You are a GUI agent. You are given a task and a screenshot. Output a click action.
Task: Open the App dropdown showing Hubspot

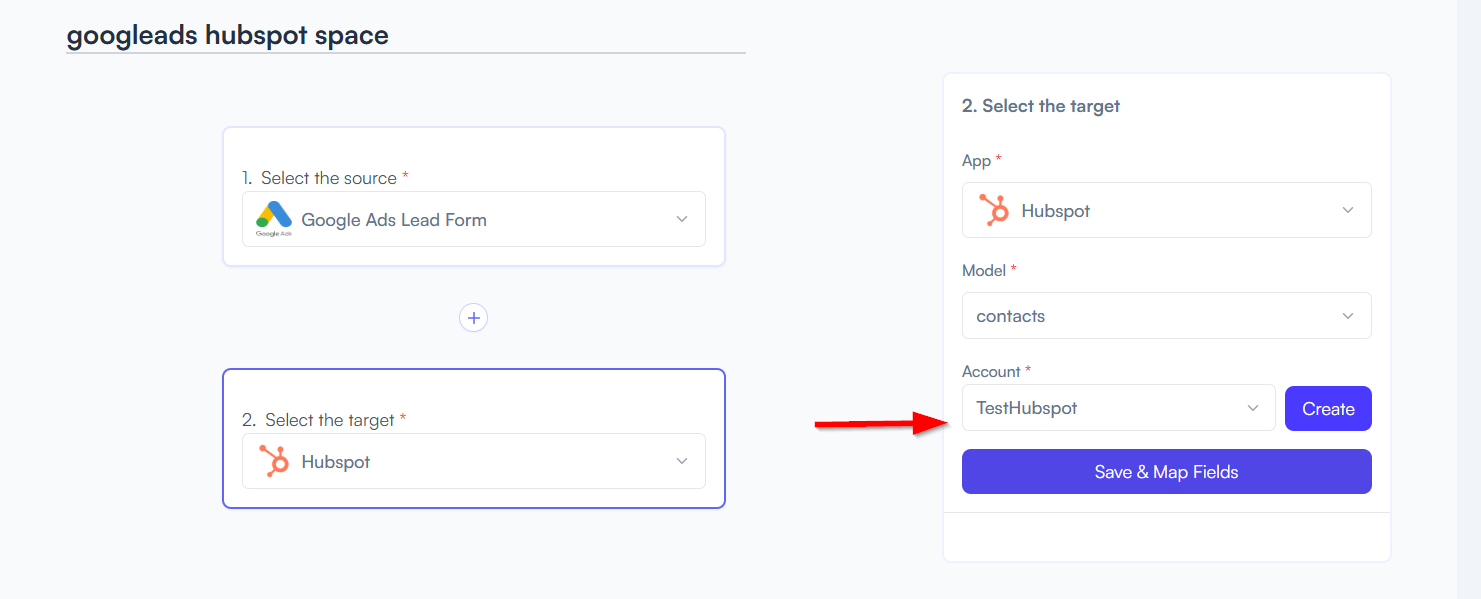1167,210
